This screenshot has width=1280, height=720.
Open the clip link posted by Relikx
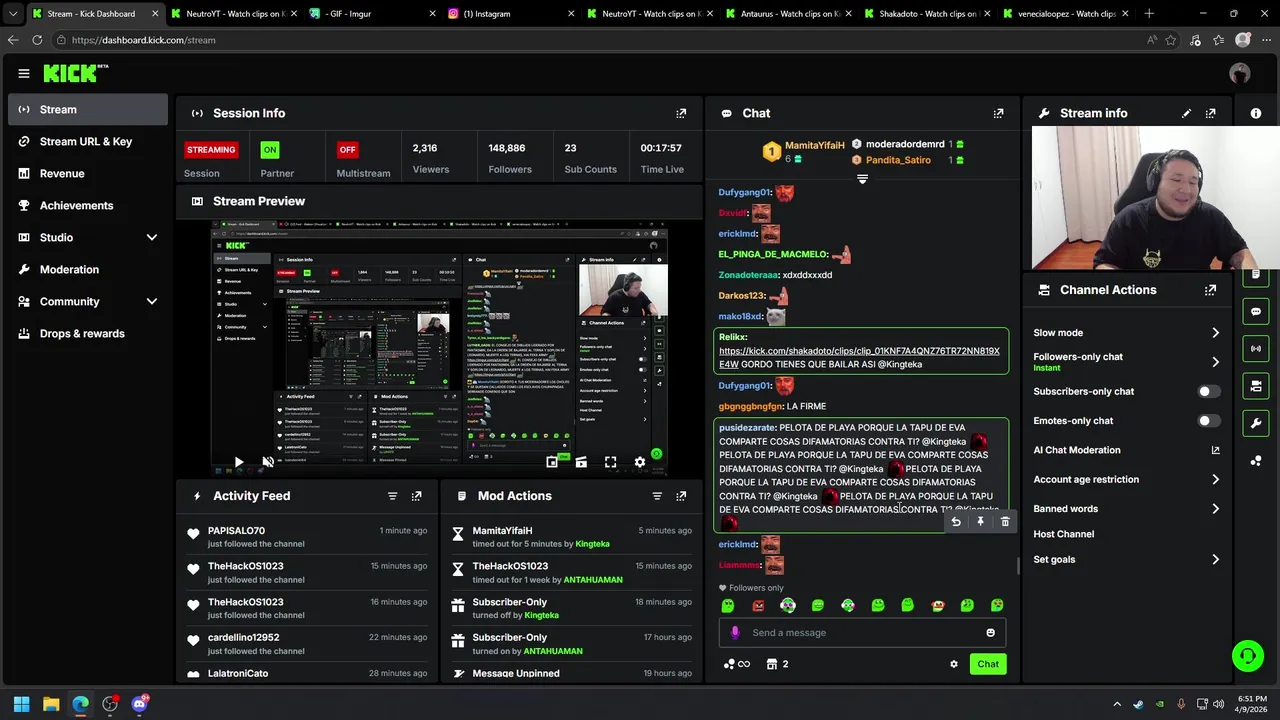tap(859, 357)
